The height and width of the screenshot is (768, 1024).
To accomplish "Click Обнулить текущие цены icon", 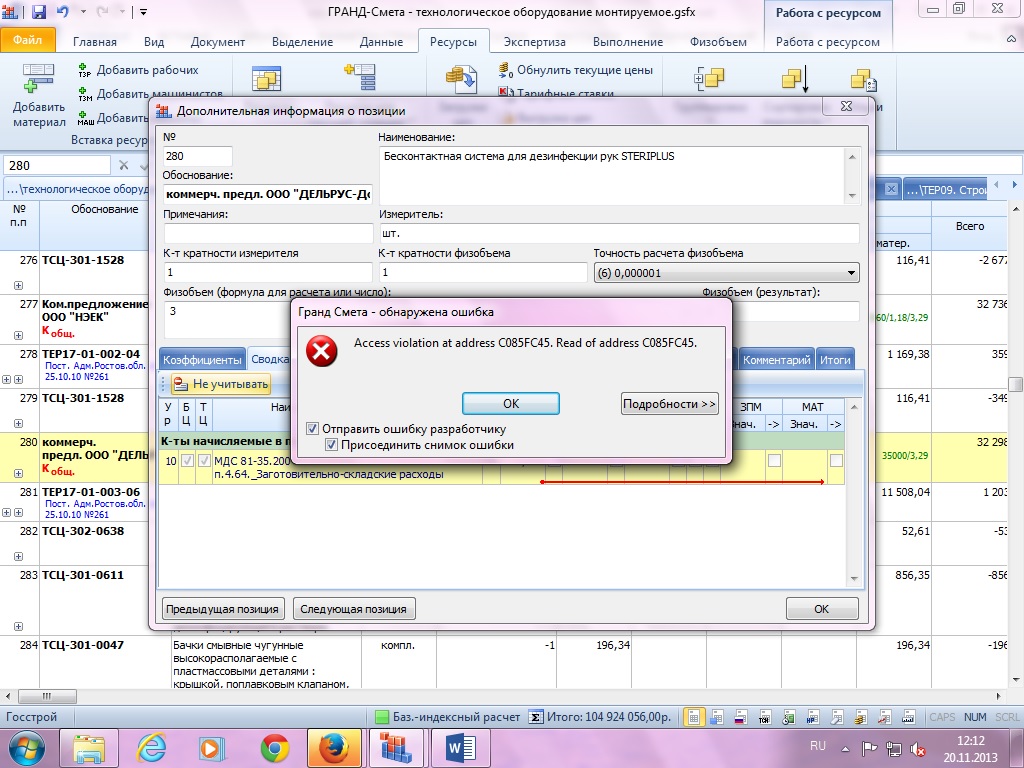I will (507, 71).
